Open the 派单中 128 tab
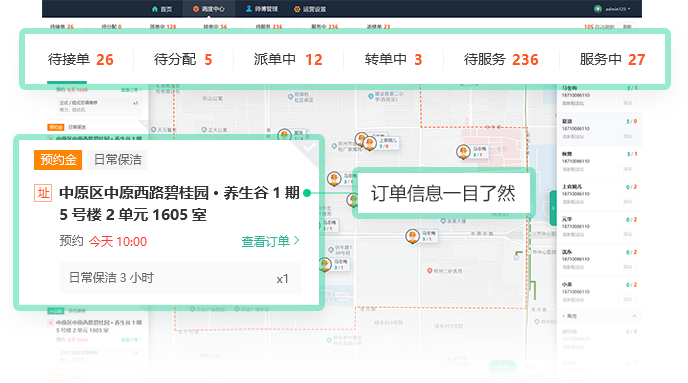The width and height of the screenshot is (688, 383). coord(163,26)
